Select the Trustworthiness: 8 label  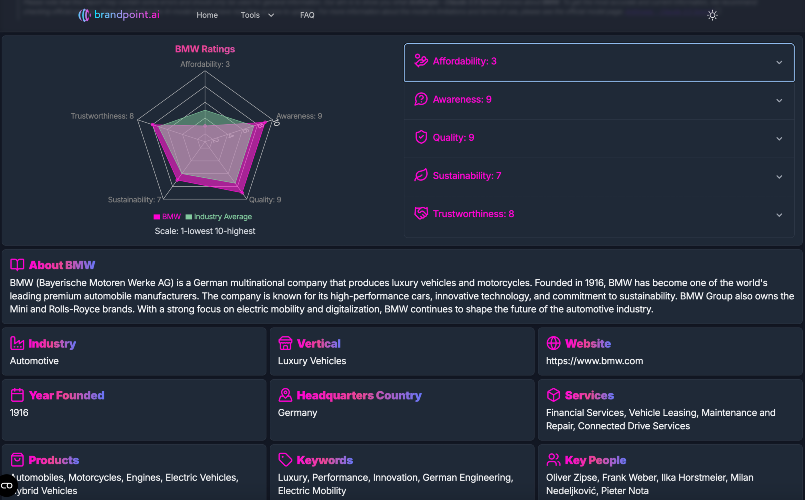coord(473,214)
